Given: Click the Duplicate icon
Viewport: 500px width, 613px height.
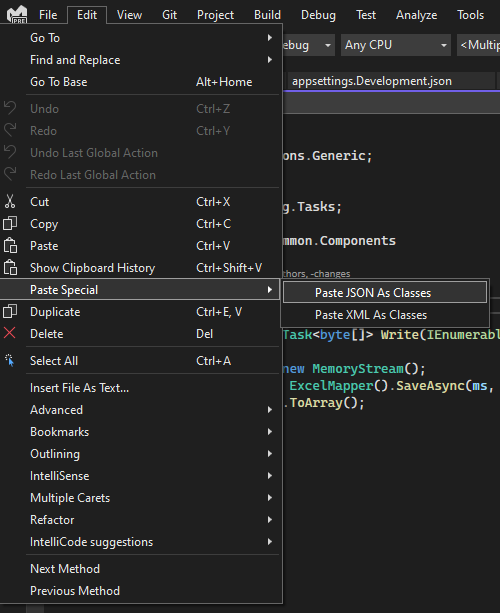Looking at the screenshot, I should pyautogui.click(x=10, y=312).
